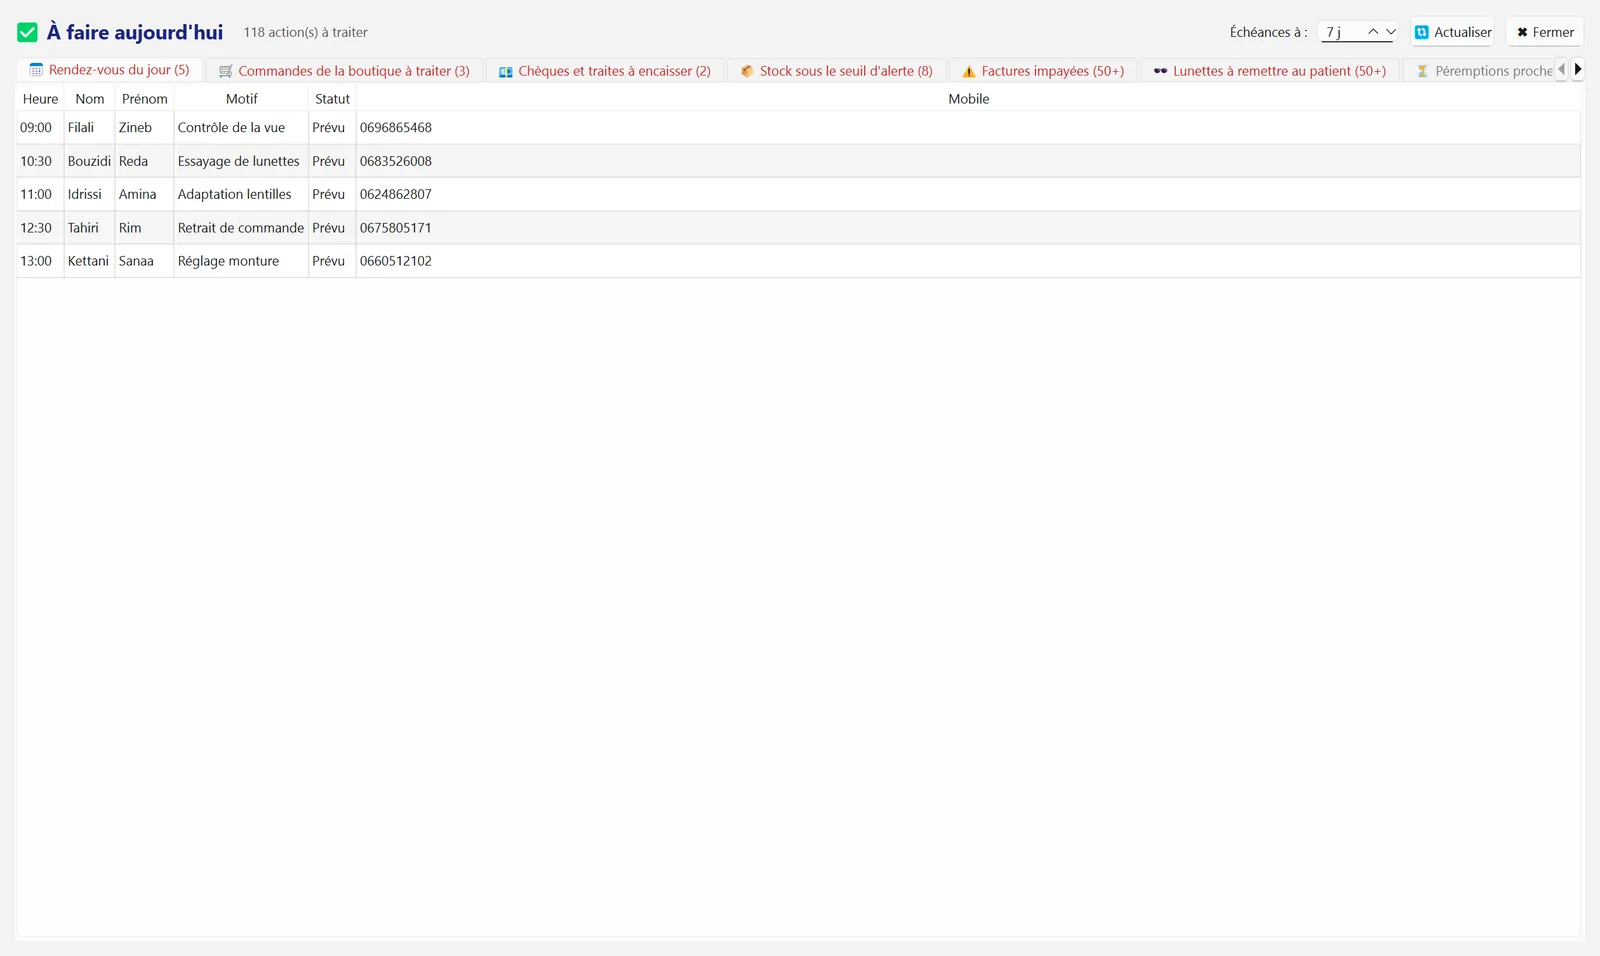Click the refresh icon in Actualiser
Screen dimensions: 1600x956
click(1422, 32)
